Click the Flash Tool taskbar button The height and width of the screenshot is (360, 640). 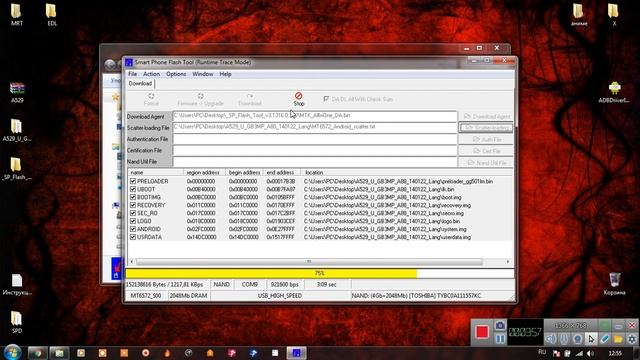[296, 353]
